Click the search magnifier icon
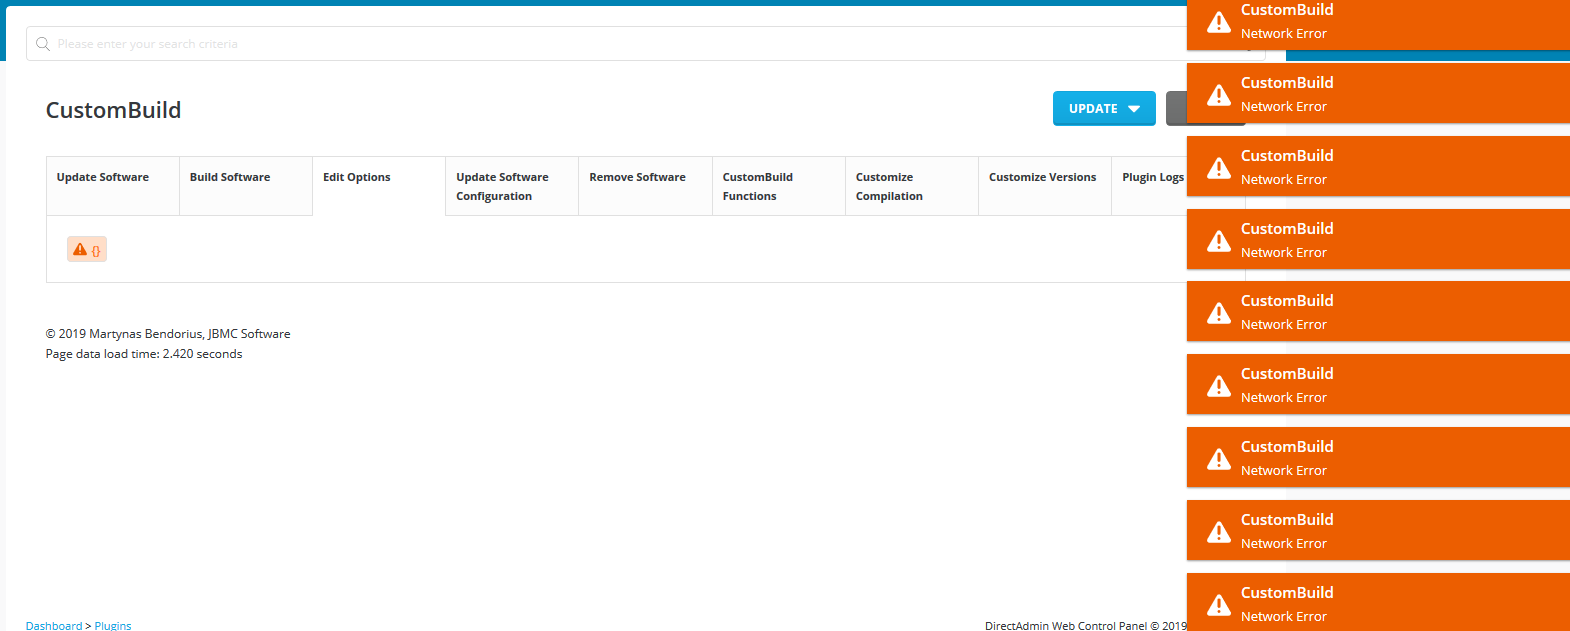Screen dimensions: 1570x631 pos(43,44)
